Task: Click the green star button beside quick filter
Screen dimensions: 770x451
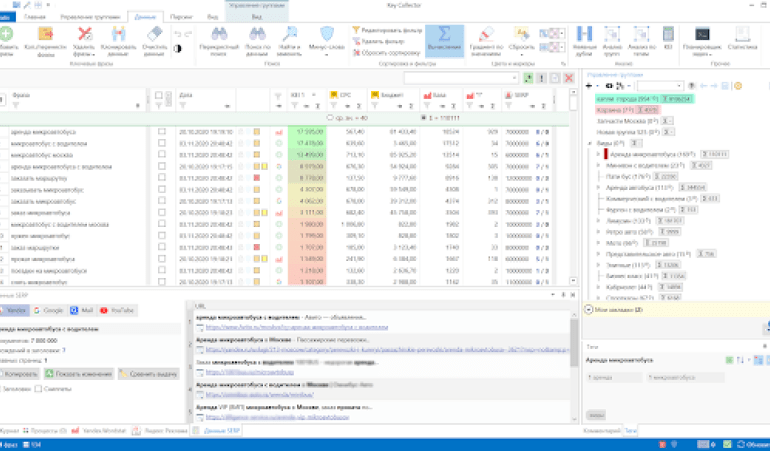Action: (528, 78)
